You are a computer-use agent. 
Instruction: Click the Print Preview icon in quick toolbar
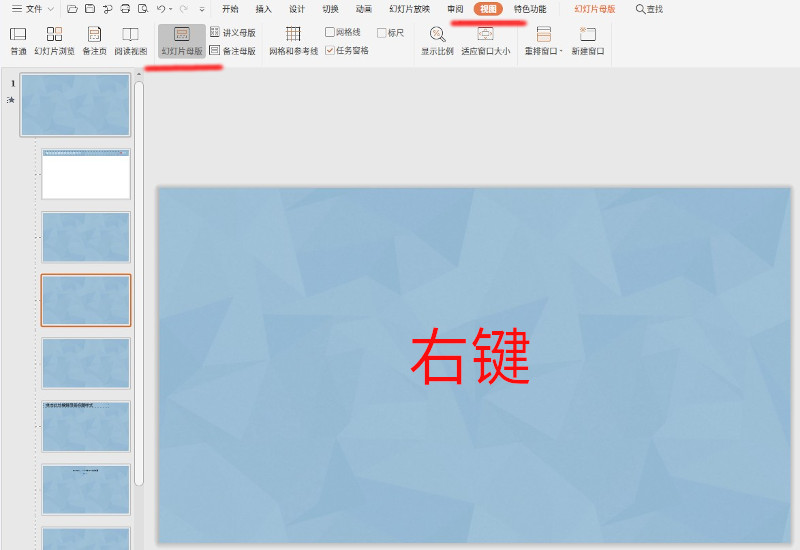point(143,9)
